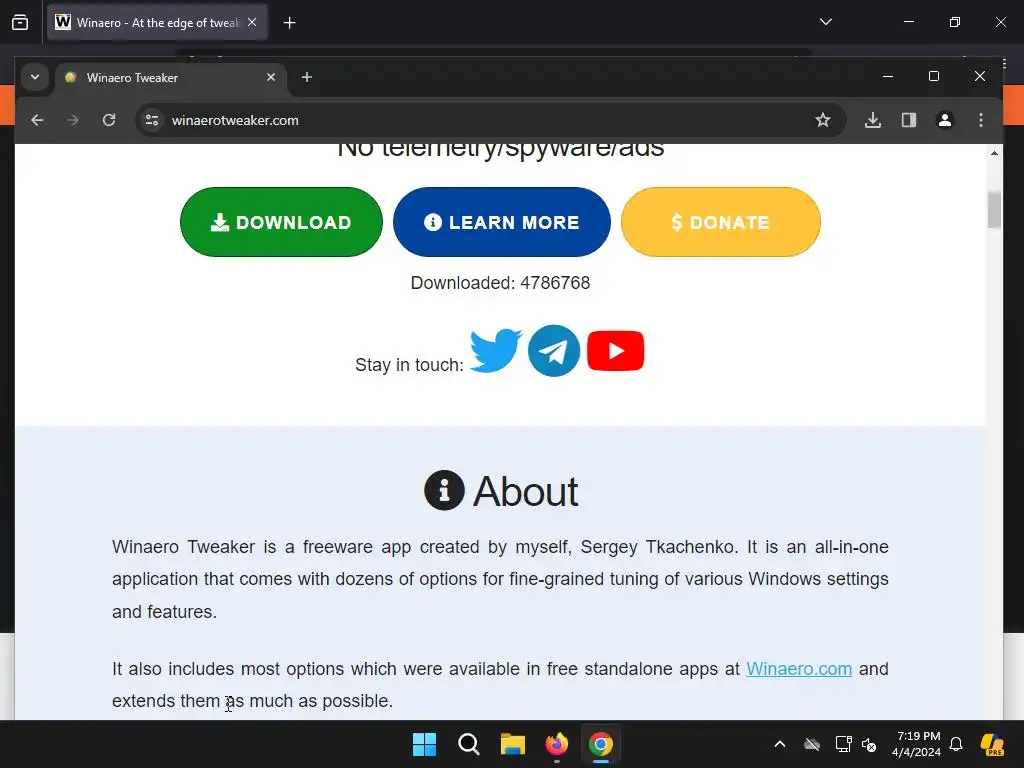Viewport: 1024px width, 768px height.
Task: Click the scrollbar up arrow
Action: click(x=994, y=153)
